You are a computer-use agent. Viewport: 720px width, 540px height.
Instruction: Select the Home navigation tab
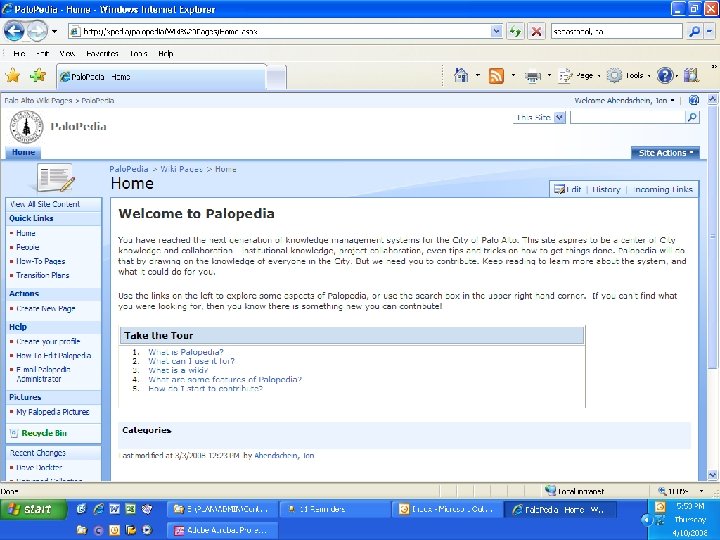(x=23, y=152)
